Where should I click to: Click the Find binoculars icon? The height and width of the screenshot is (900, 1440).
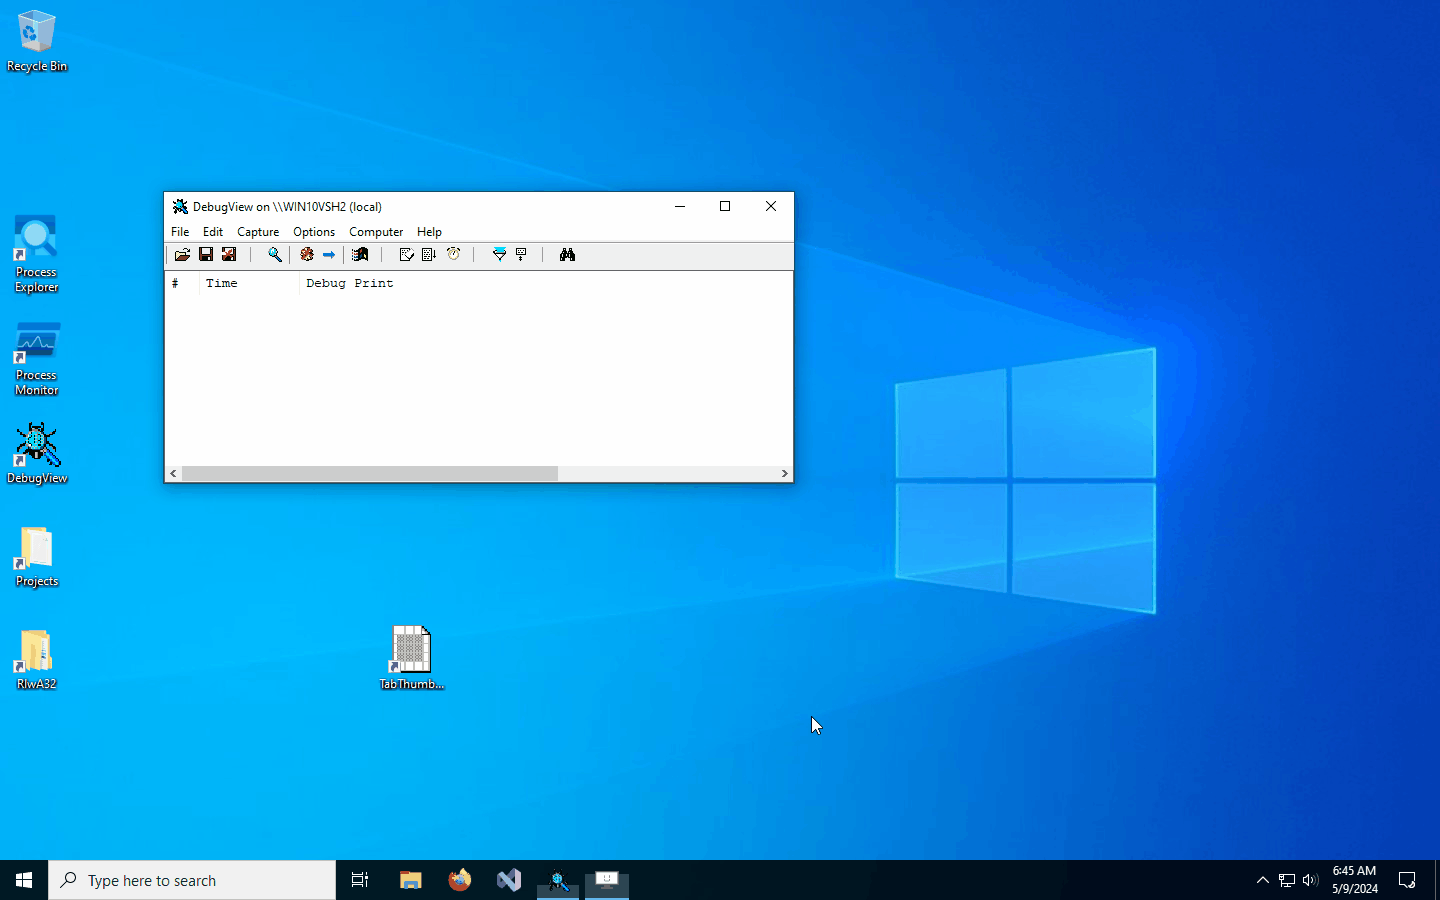point(567,255)
